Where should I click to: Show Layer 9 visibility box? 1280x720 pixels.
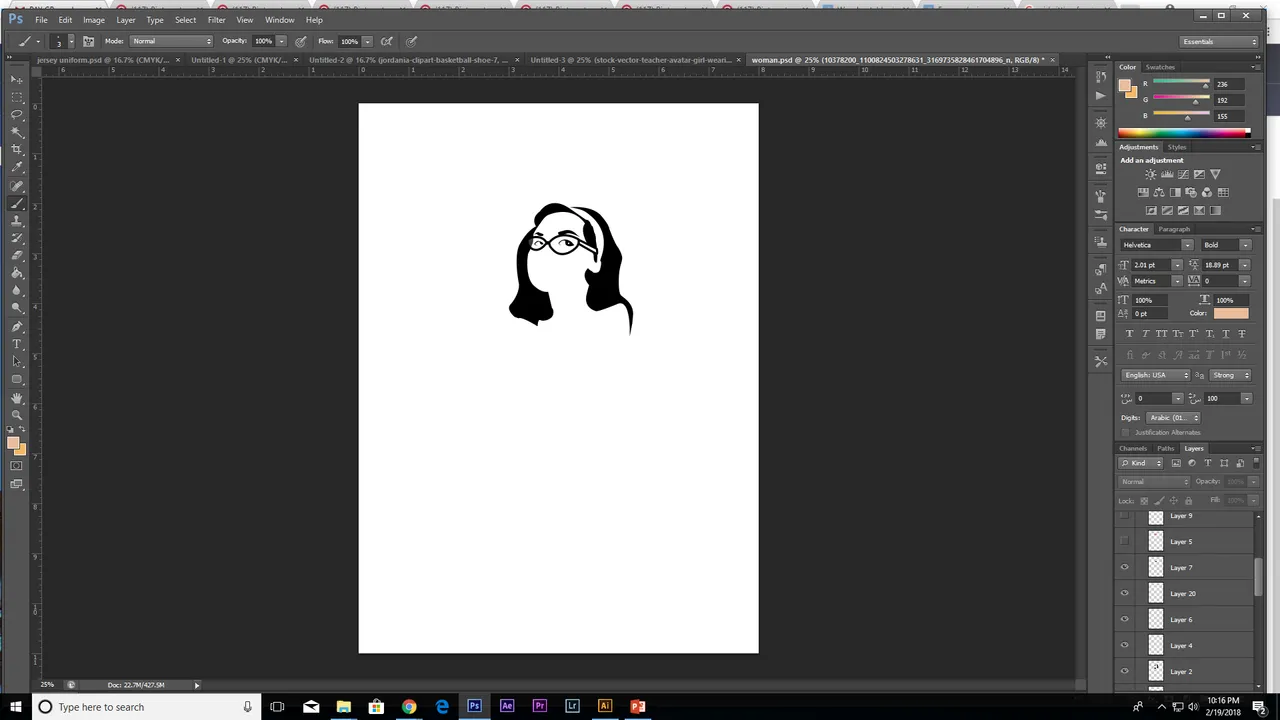(x=1125, y=516)
